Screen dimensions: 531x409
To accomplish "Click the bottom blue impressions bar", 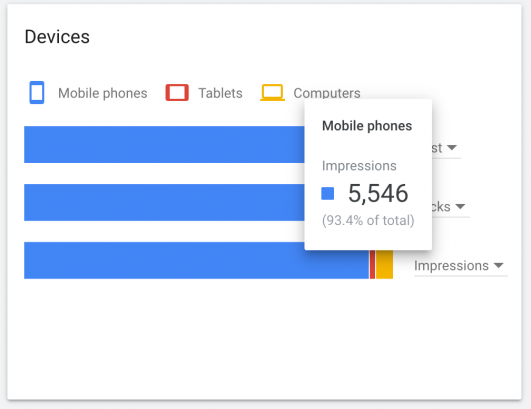I will point(196,260).
